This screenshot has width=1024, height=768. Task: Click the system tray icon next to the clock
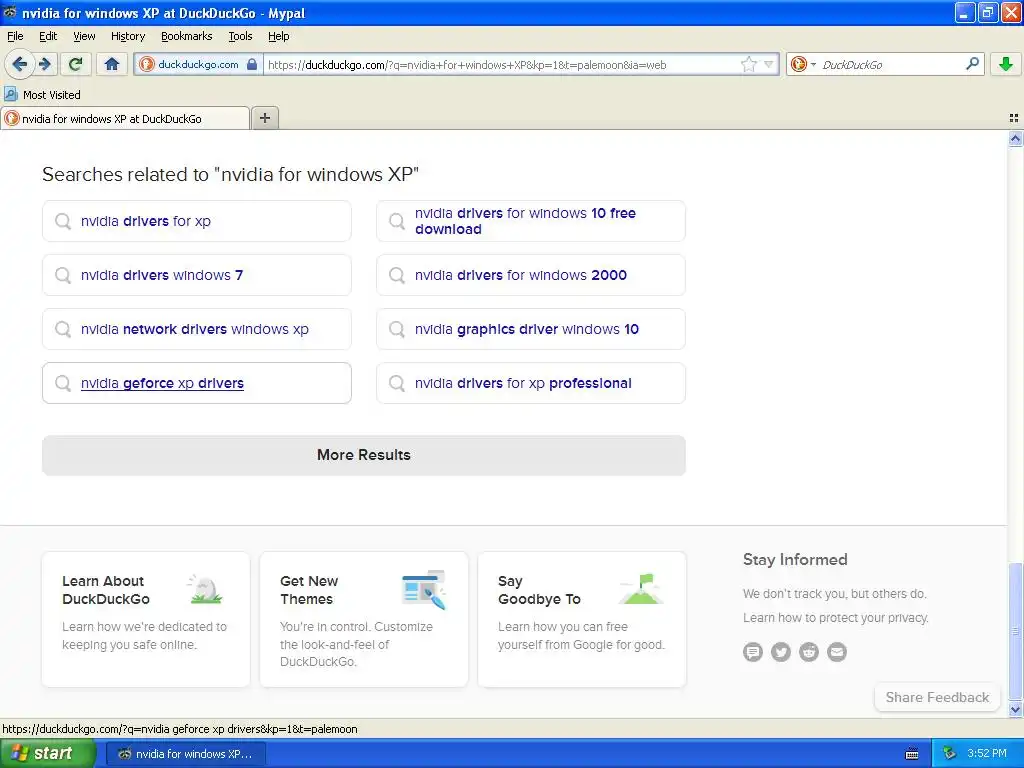tap(949, 754)
